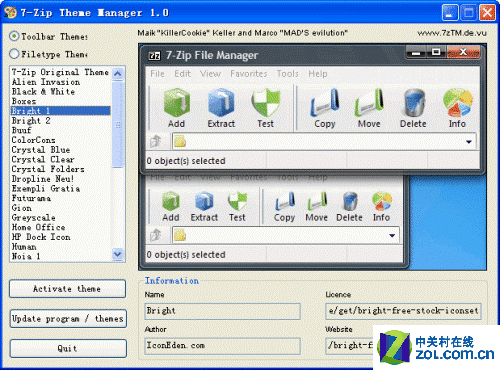Screen dimensions: 500x370
Task: Open the www.7zTM.de.vu link
Action: point(452,33)
